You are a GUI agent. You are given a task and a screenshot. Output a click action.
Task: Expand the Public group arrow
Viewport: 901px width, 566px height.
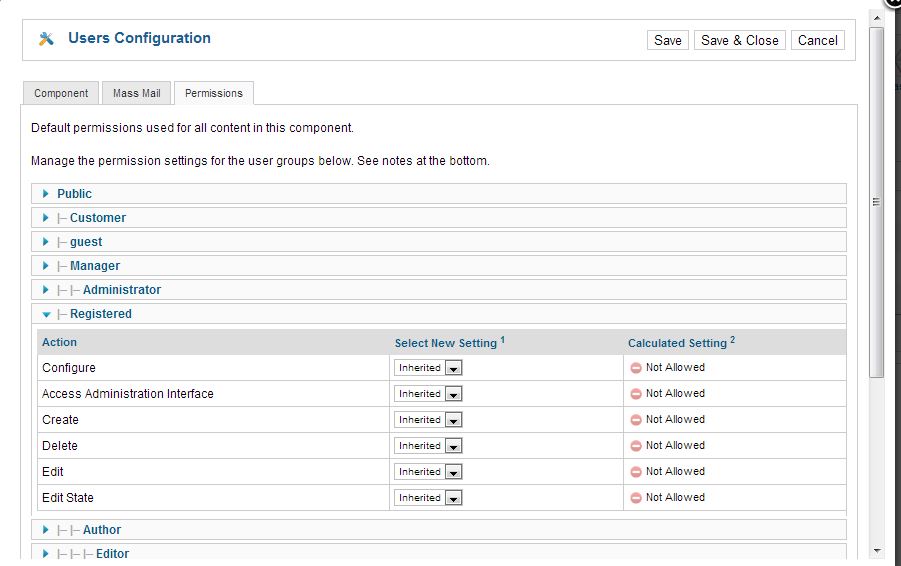[x=46, y=194]
